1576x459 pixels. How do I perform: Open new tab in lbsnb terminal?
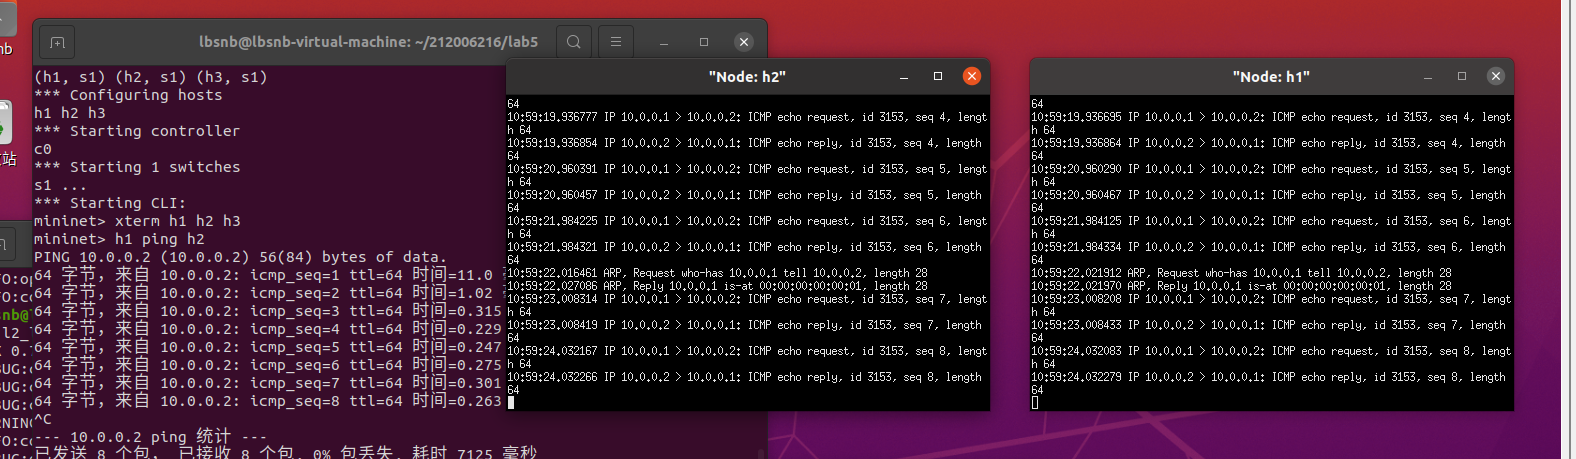click(x=57, y=42)
